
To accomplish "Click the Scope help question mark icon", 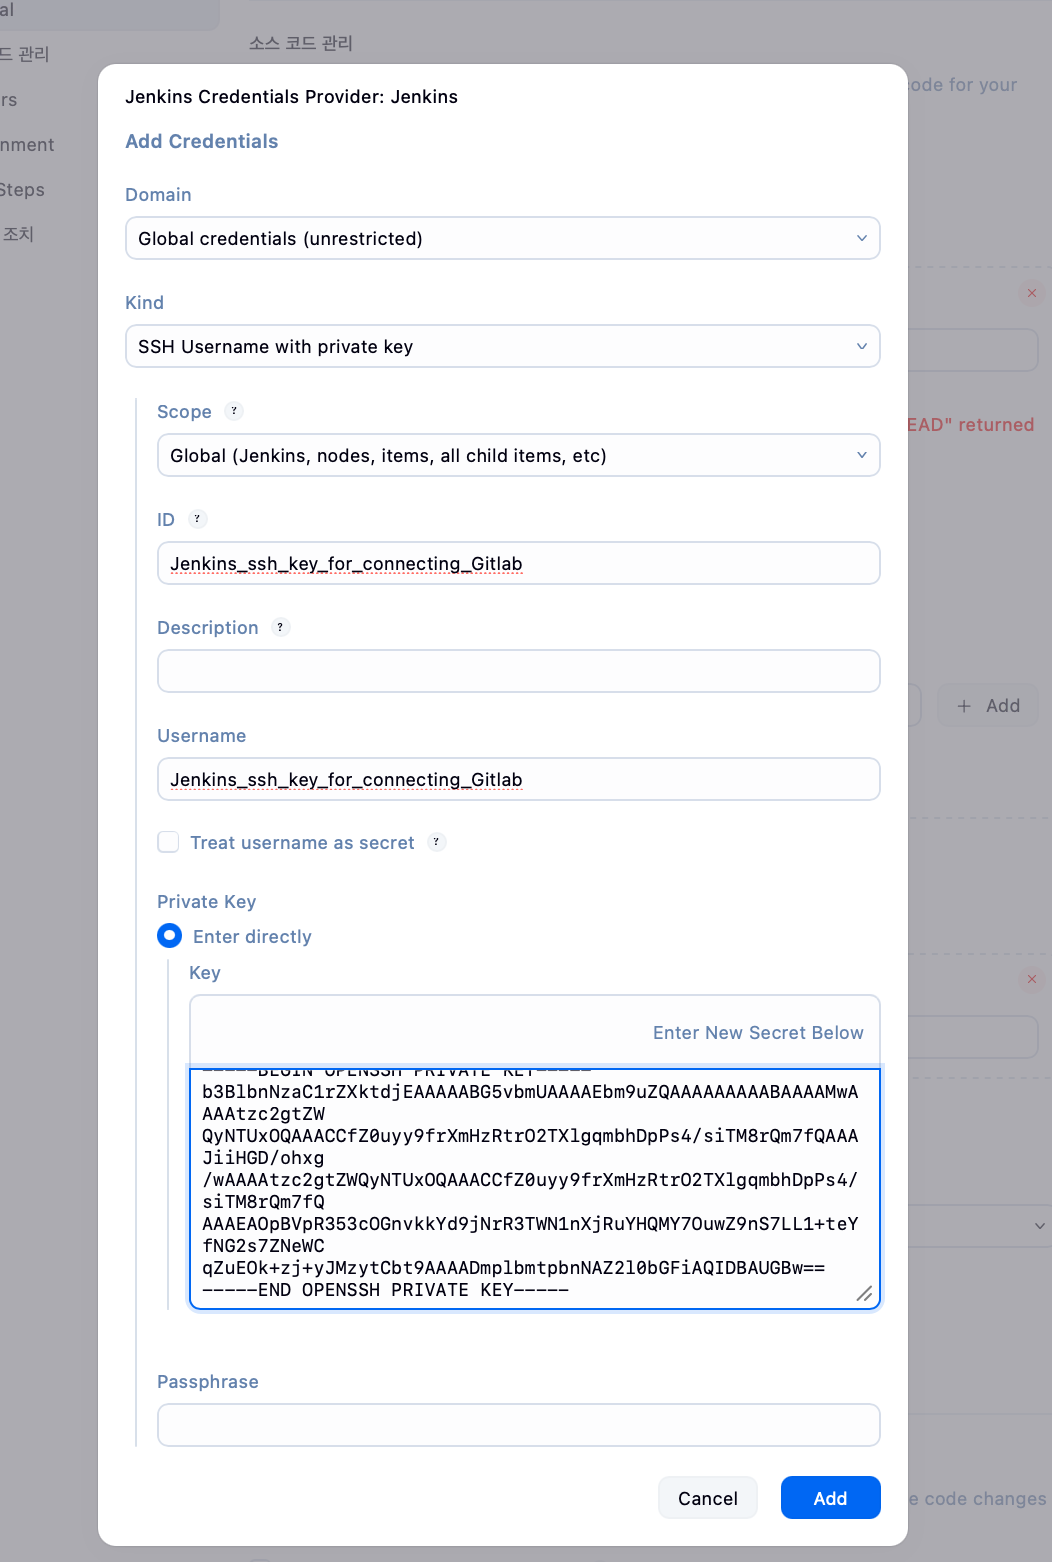I will coord(234,411).
